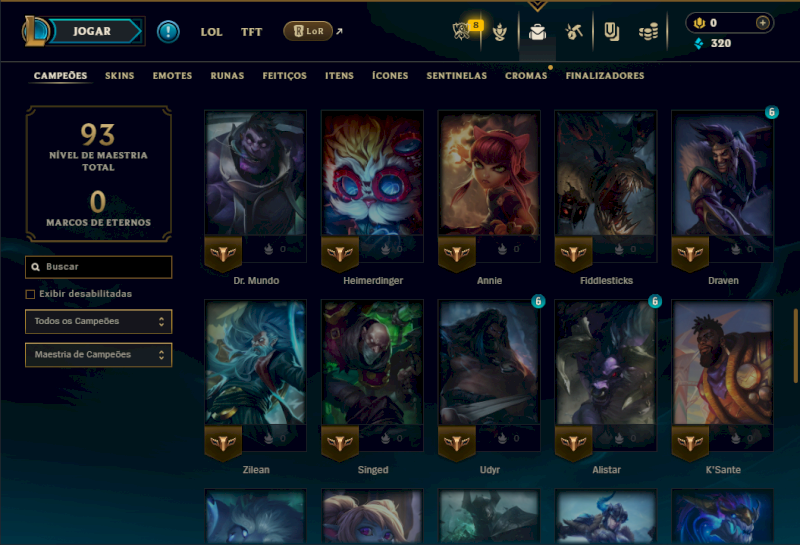The height and width of the screenshot is (545, 800).
Task: Click the champion list vertical scrollbar
Action: tap(795, 345)
